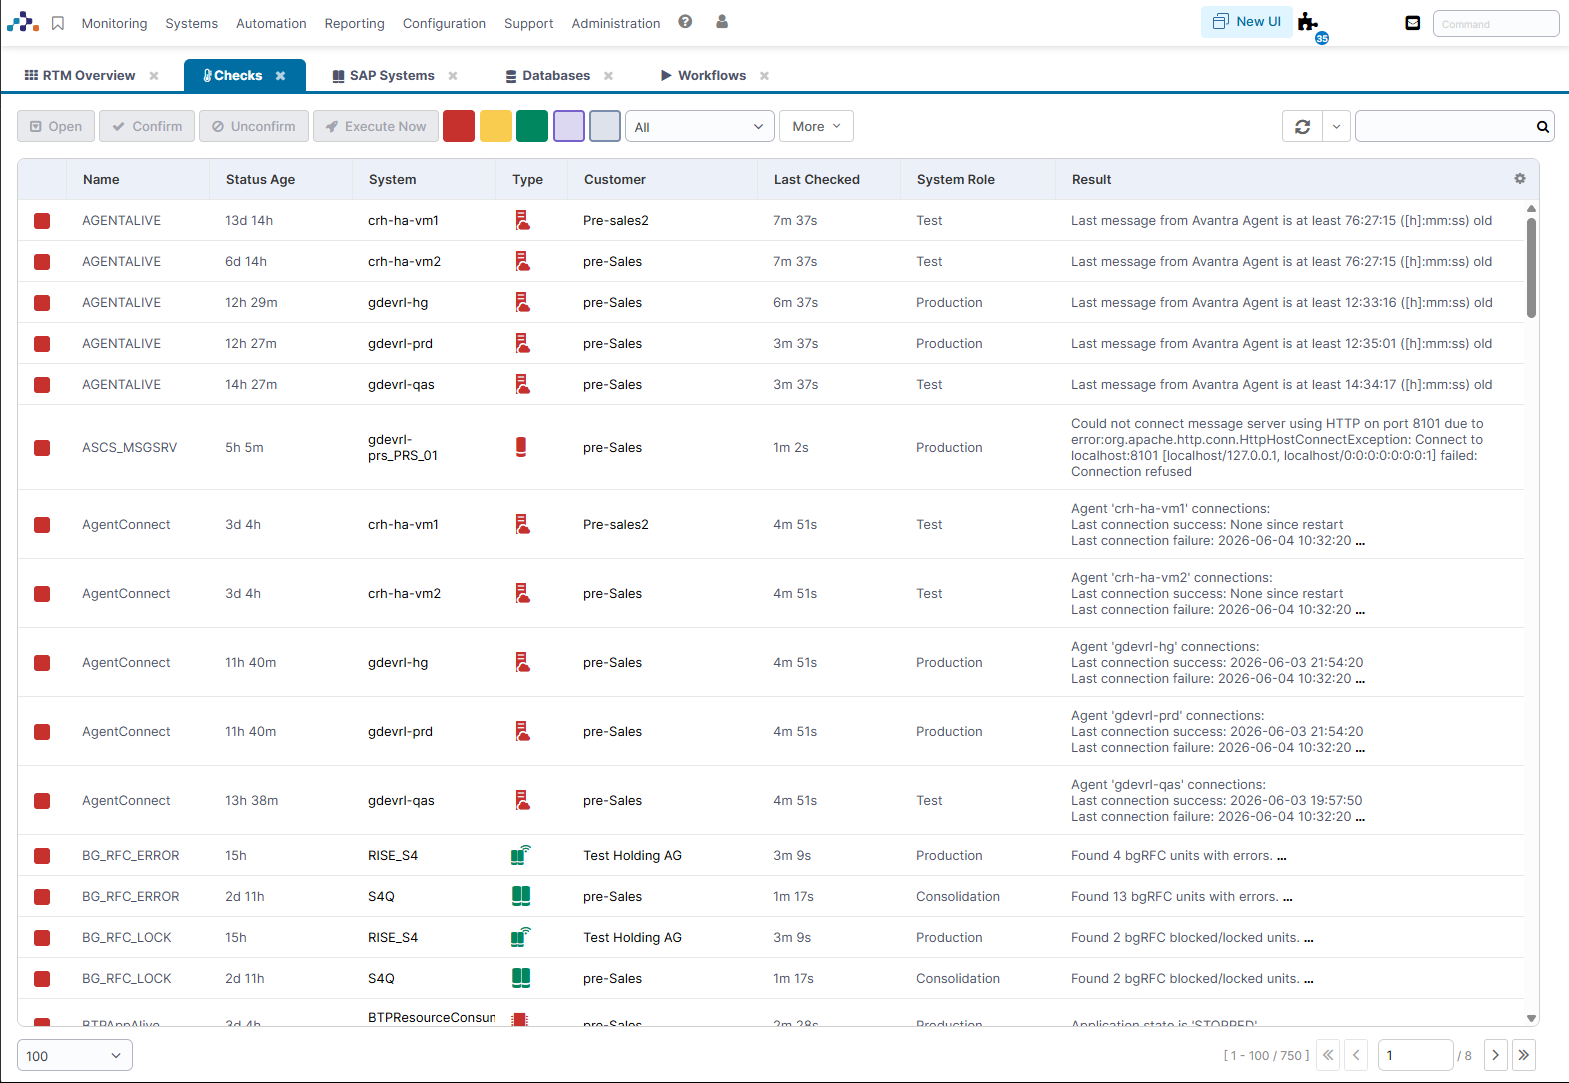Go to the next page

pos(1496,1055)
